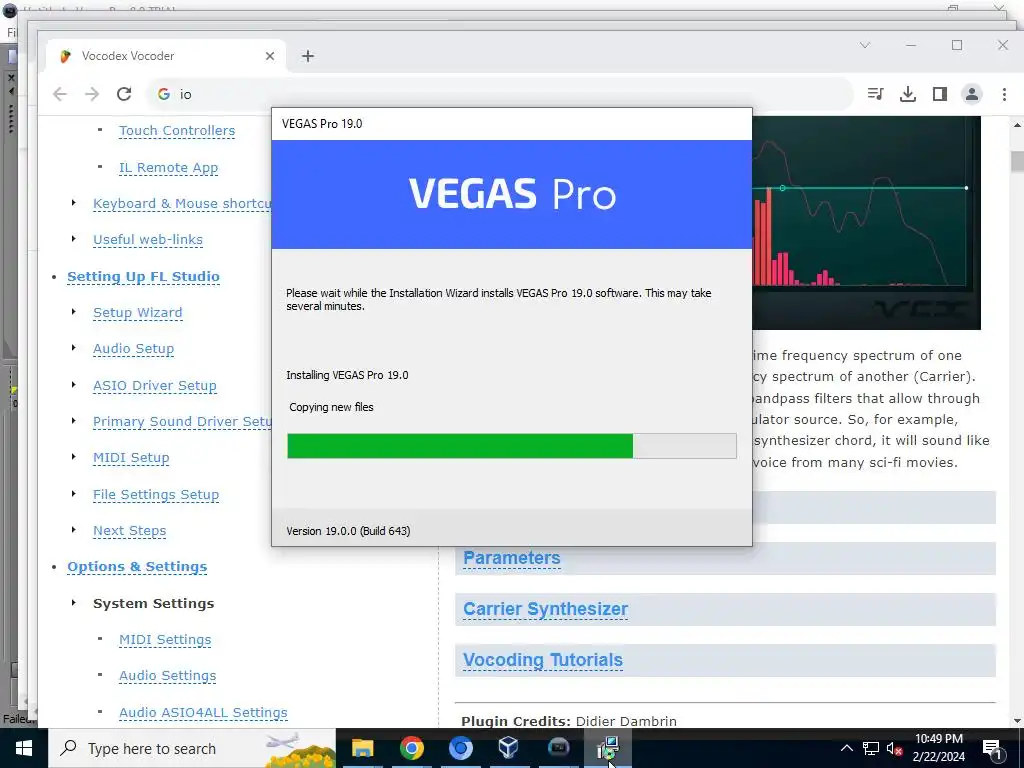
Task: Open the installer icon on taskbar
Action: [608, 748]
